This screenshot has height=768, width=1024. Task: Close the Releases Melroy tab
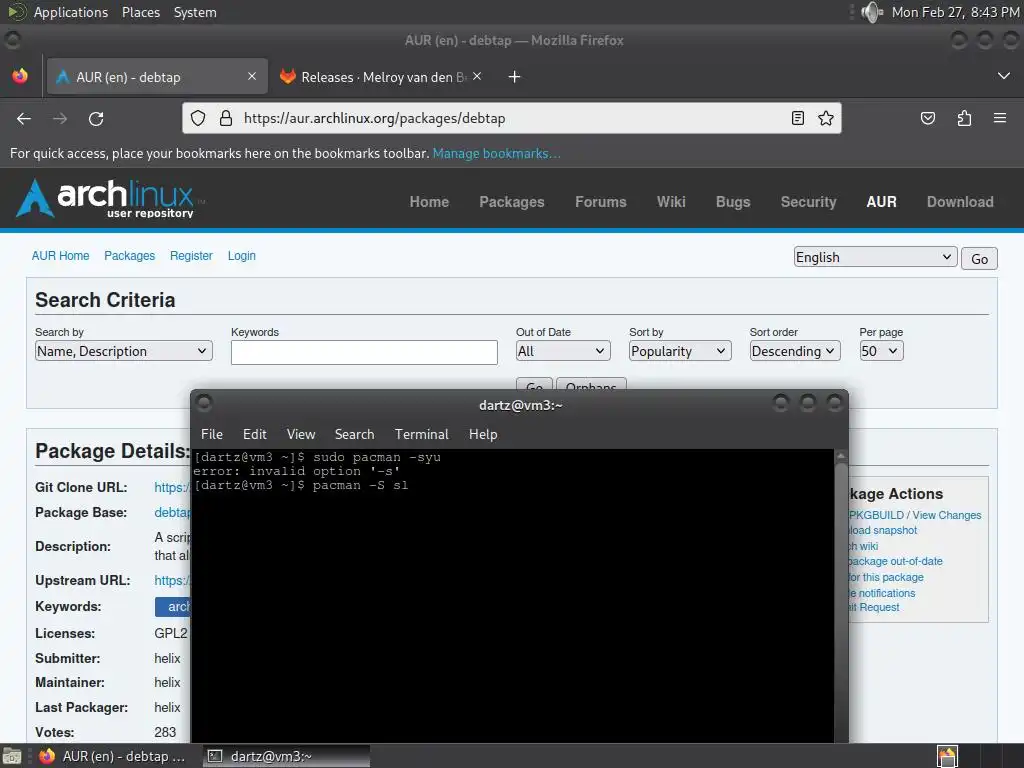(477, 76)
